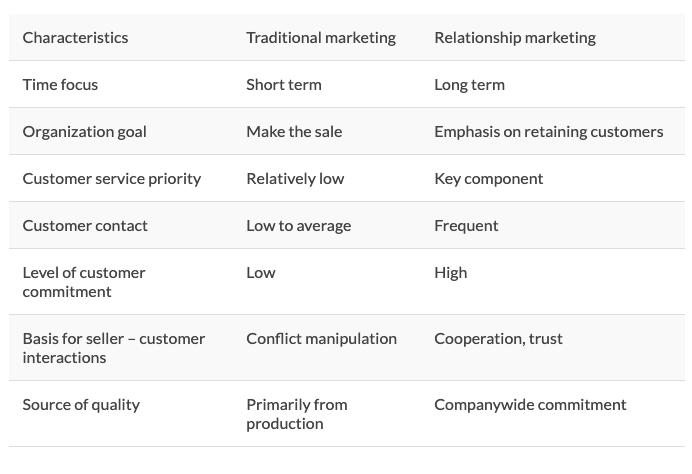Screen dimensions: 692x474
Task: Select the Frequent cell
Action: click(x=466, y=226)
